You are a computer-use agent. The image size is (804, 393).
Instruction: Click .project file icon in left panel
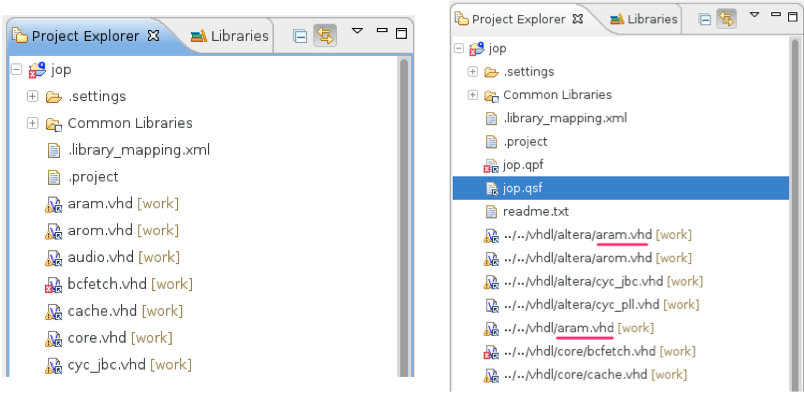click(x=54, y=177)
